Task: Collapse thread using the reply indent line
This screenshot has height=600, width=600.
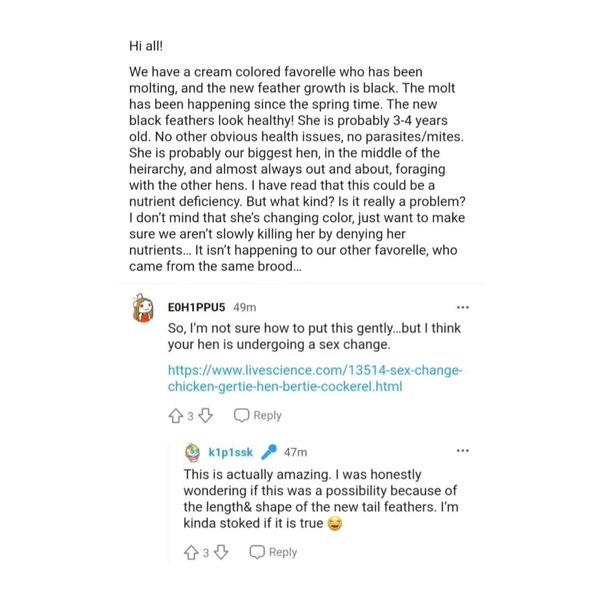Action: [x=168, y=502]
